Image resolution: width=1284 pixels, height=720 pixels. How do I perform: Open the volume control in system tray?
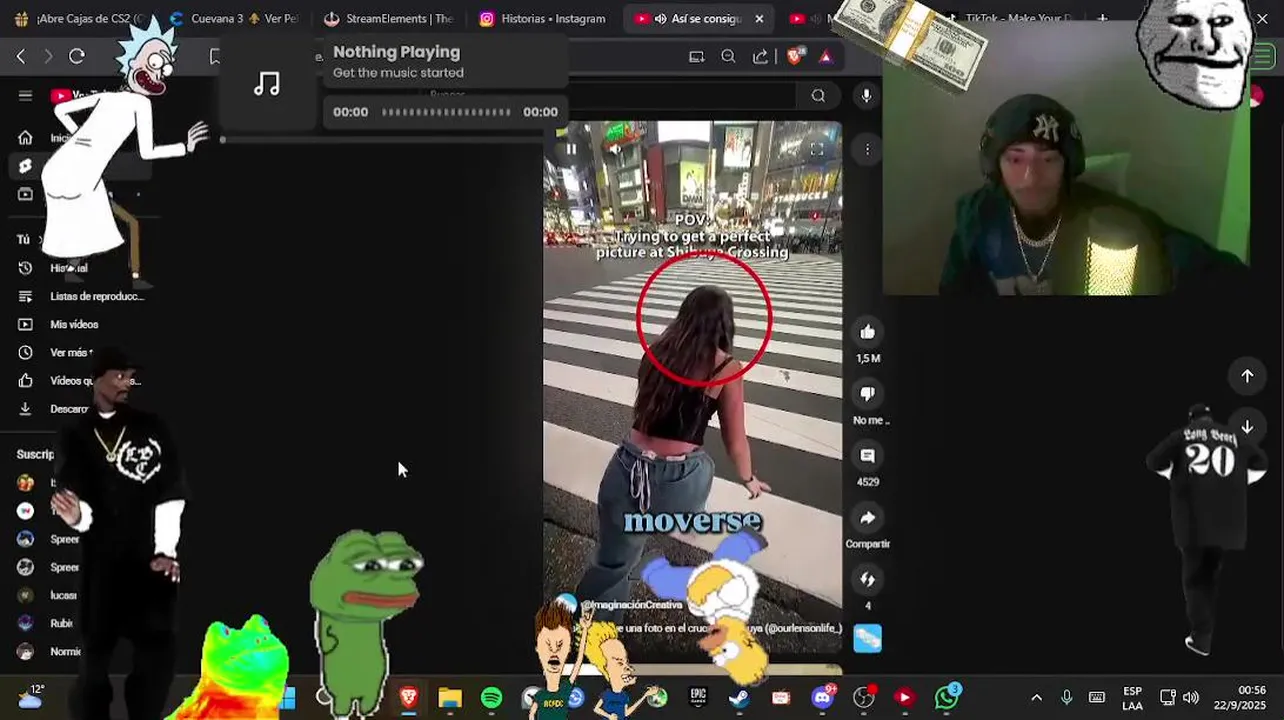pos(1190,697)
